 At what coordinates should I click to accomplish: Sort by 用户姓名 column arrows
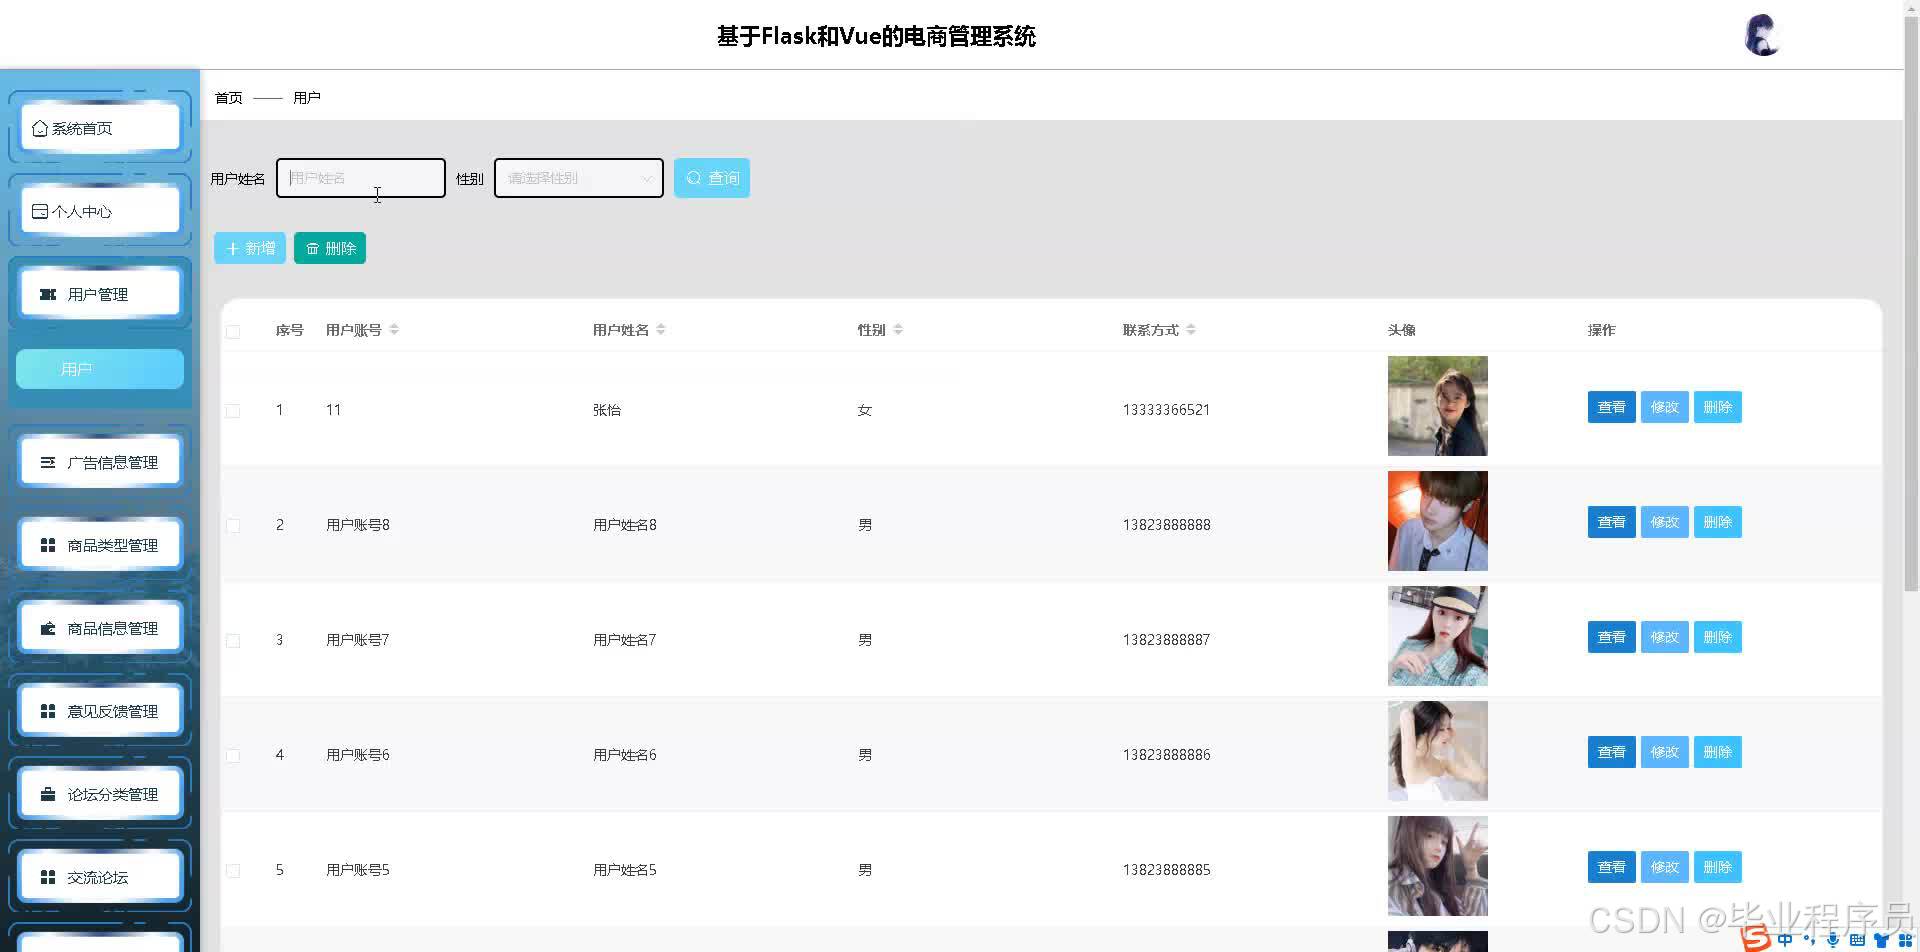661,329
